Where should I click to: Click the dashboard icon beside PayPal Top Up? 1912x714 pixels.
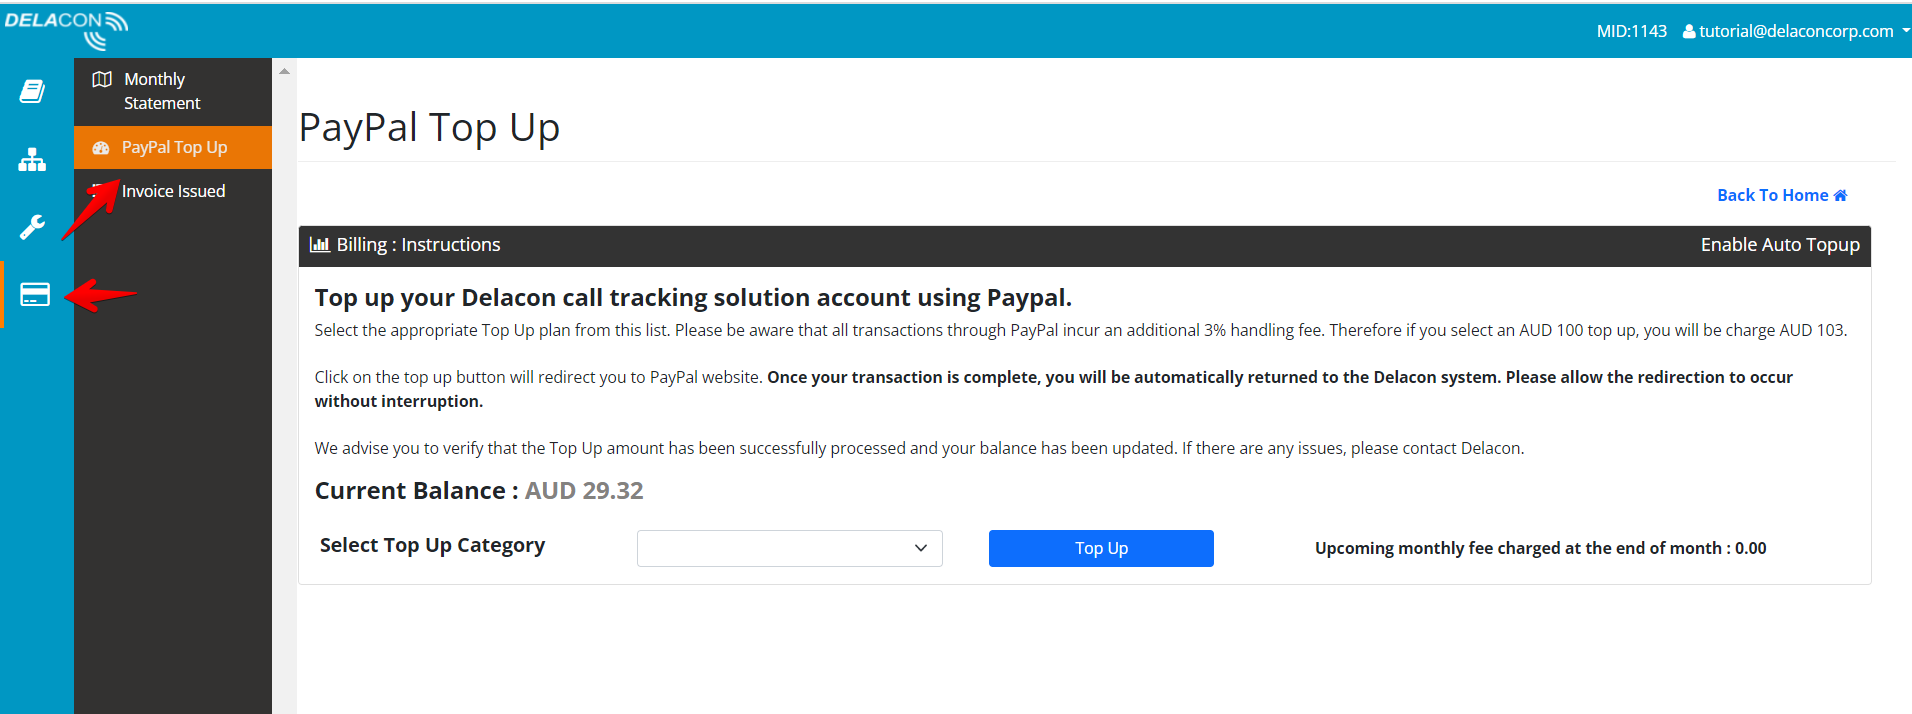click(101, 148)
